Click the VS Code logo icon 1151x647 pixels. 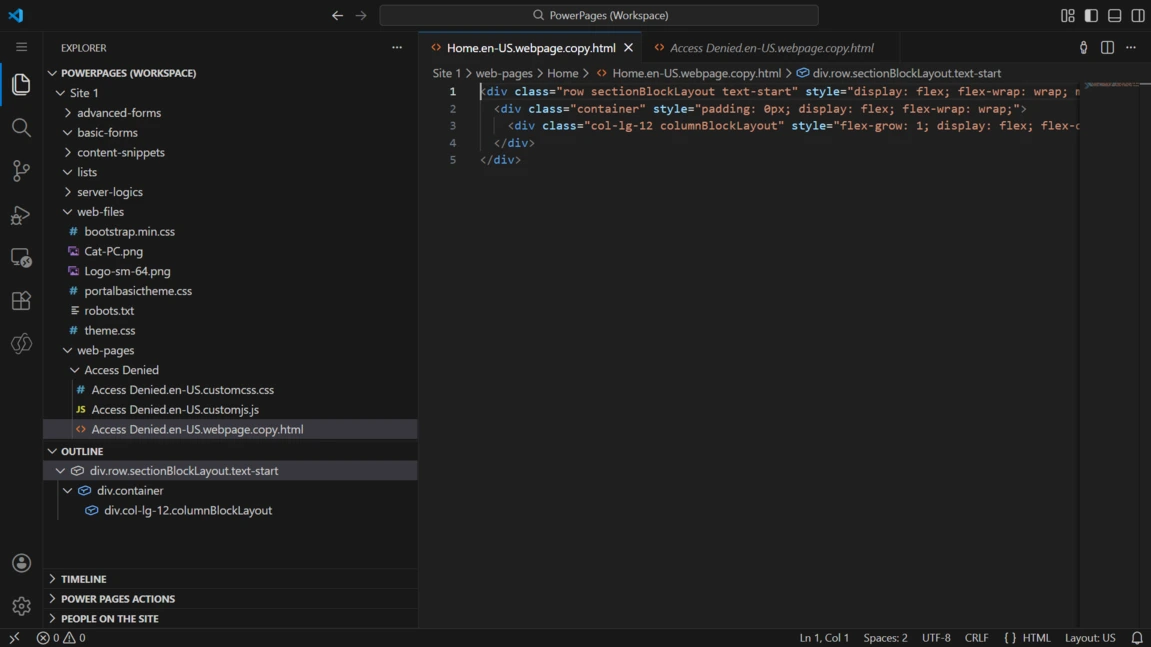click(x=15, y=15)
